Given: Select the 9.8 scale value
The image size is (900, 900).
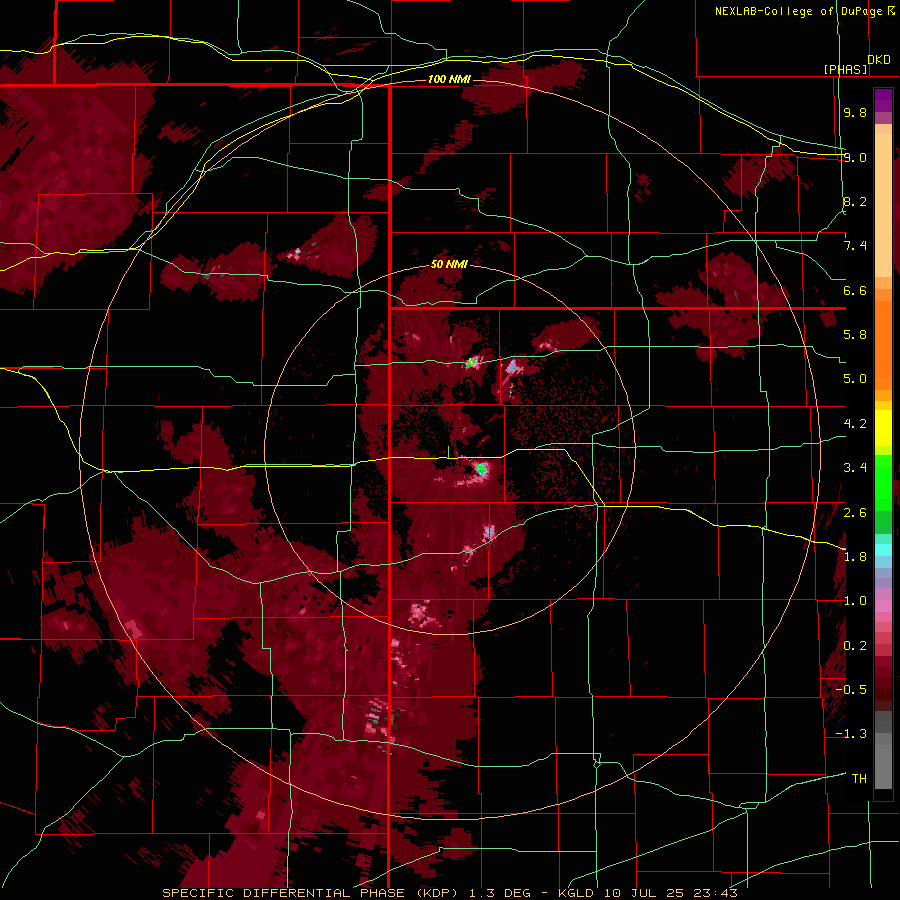Looking at the screenshot, I should click(855, 112).
